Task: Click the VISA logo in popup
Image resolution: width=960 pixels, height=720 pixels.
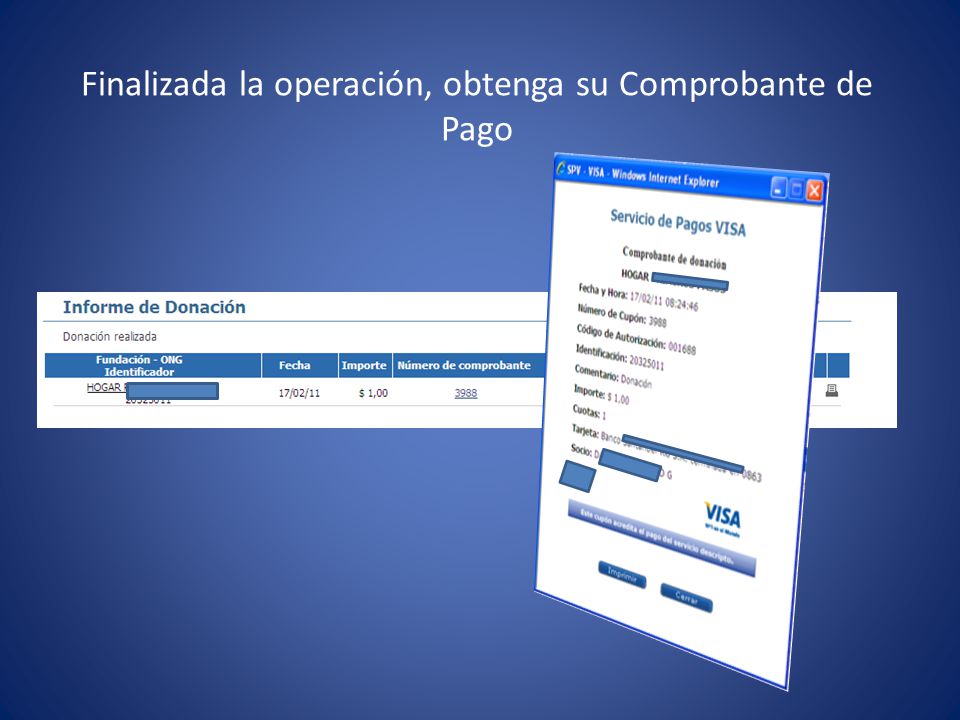Action: tap(722, 519)
